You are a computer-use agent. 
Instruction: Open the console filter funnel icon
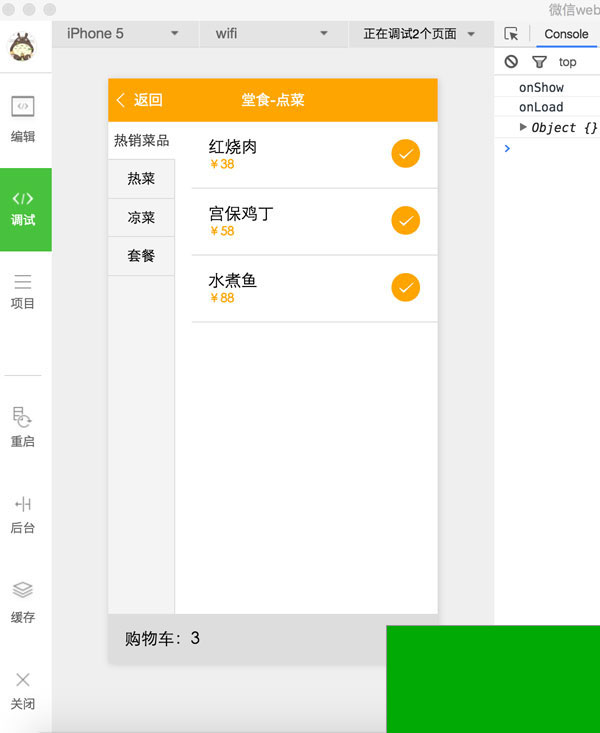point(539,62)
